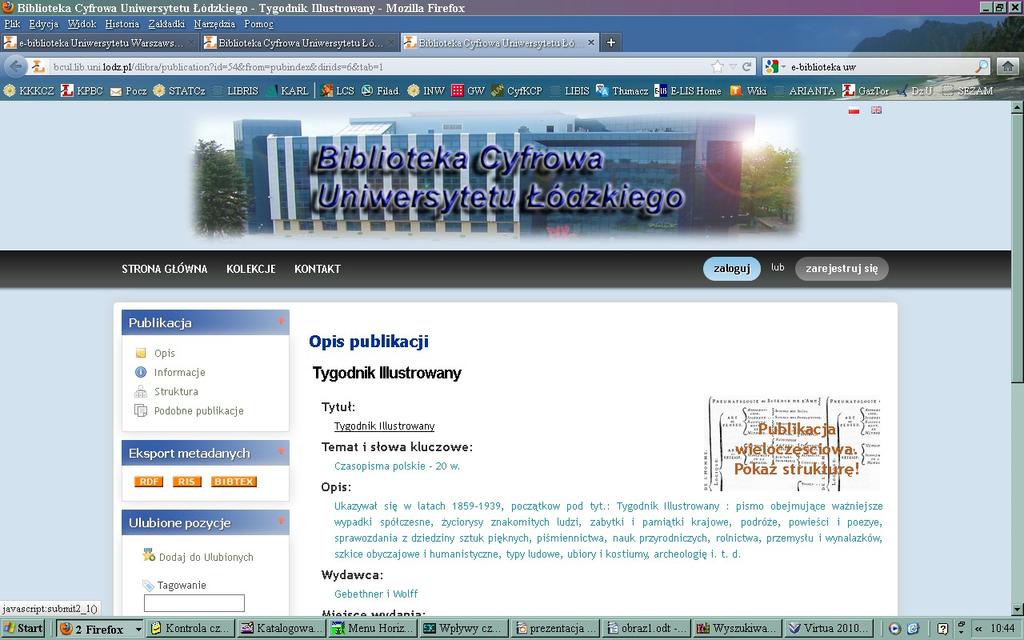Viewport: 1024px width, 640px height.
Task: Open Informacje in the Publikacja panel
Action: click(179, 372)
